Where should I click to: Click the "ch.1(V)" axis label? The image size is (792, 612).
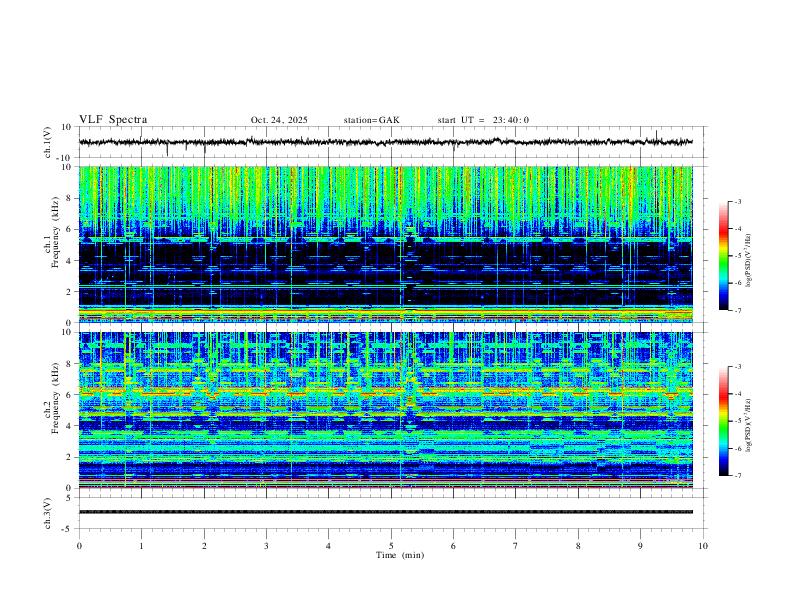[48, 142]
